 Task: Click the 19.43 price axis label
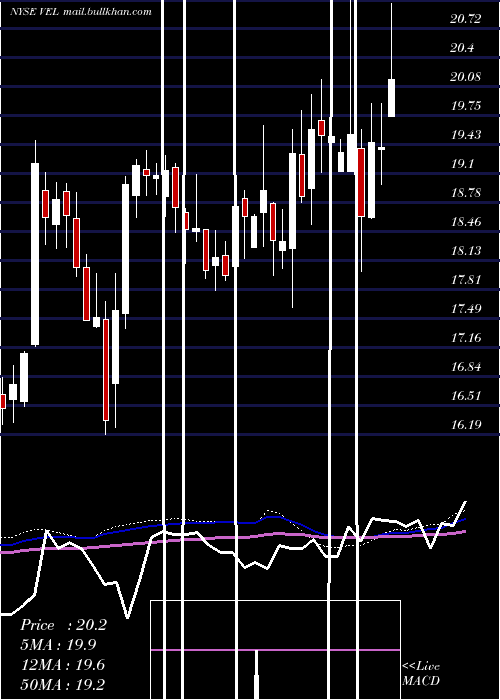(x=466, y=135)
